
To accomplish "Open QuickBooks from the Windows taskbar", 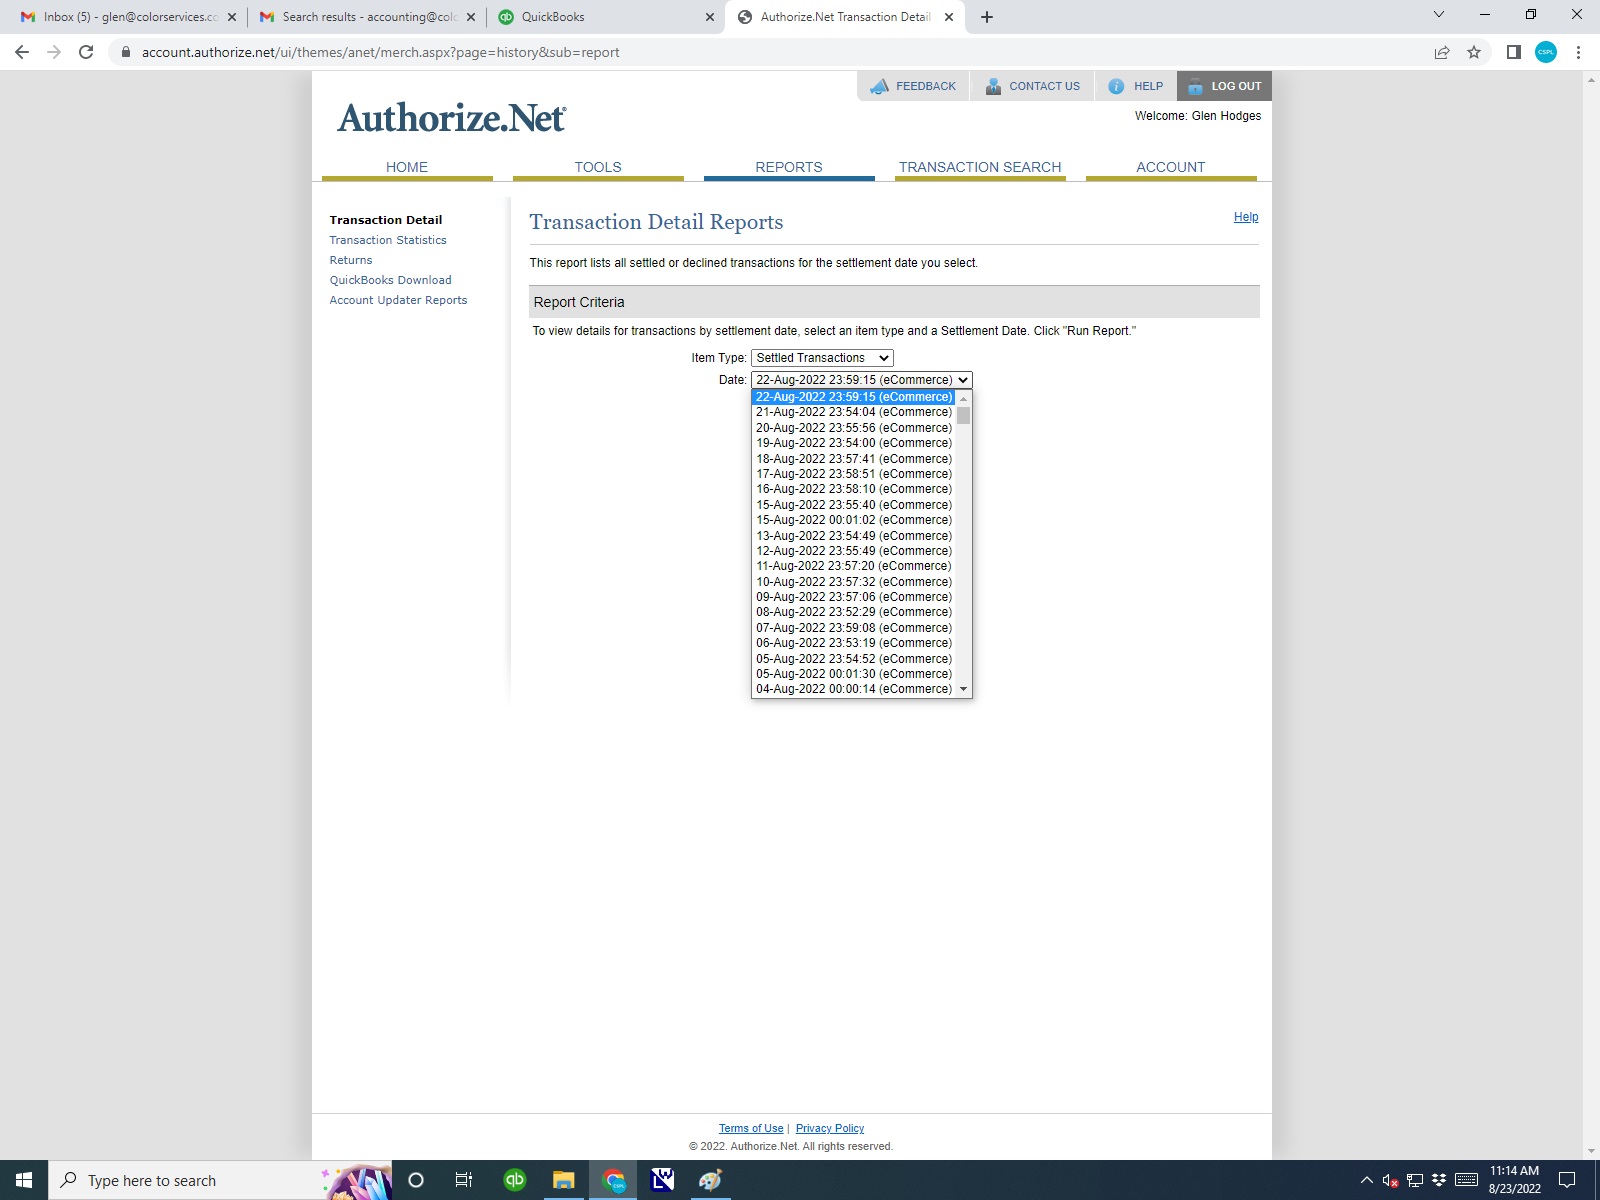I will tap(515, 1180).
